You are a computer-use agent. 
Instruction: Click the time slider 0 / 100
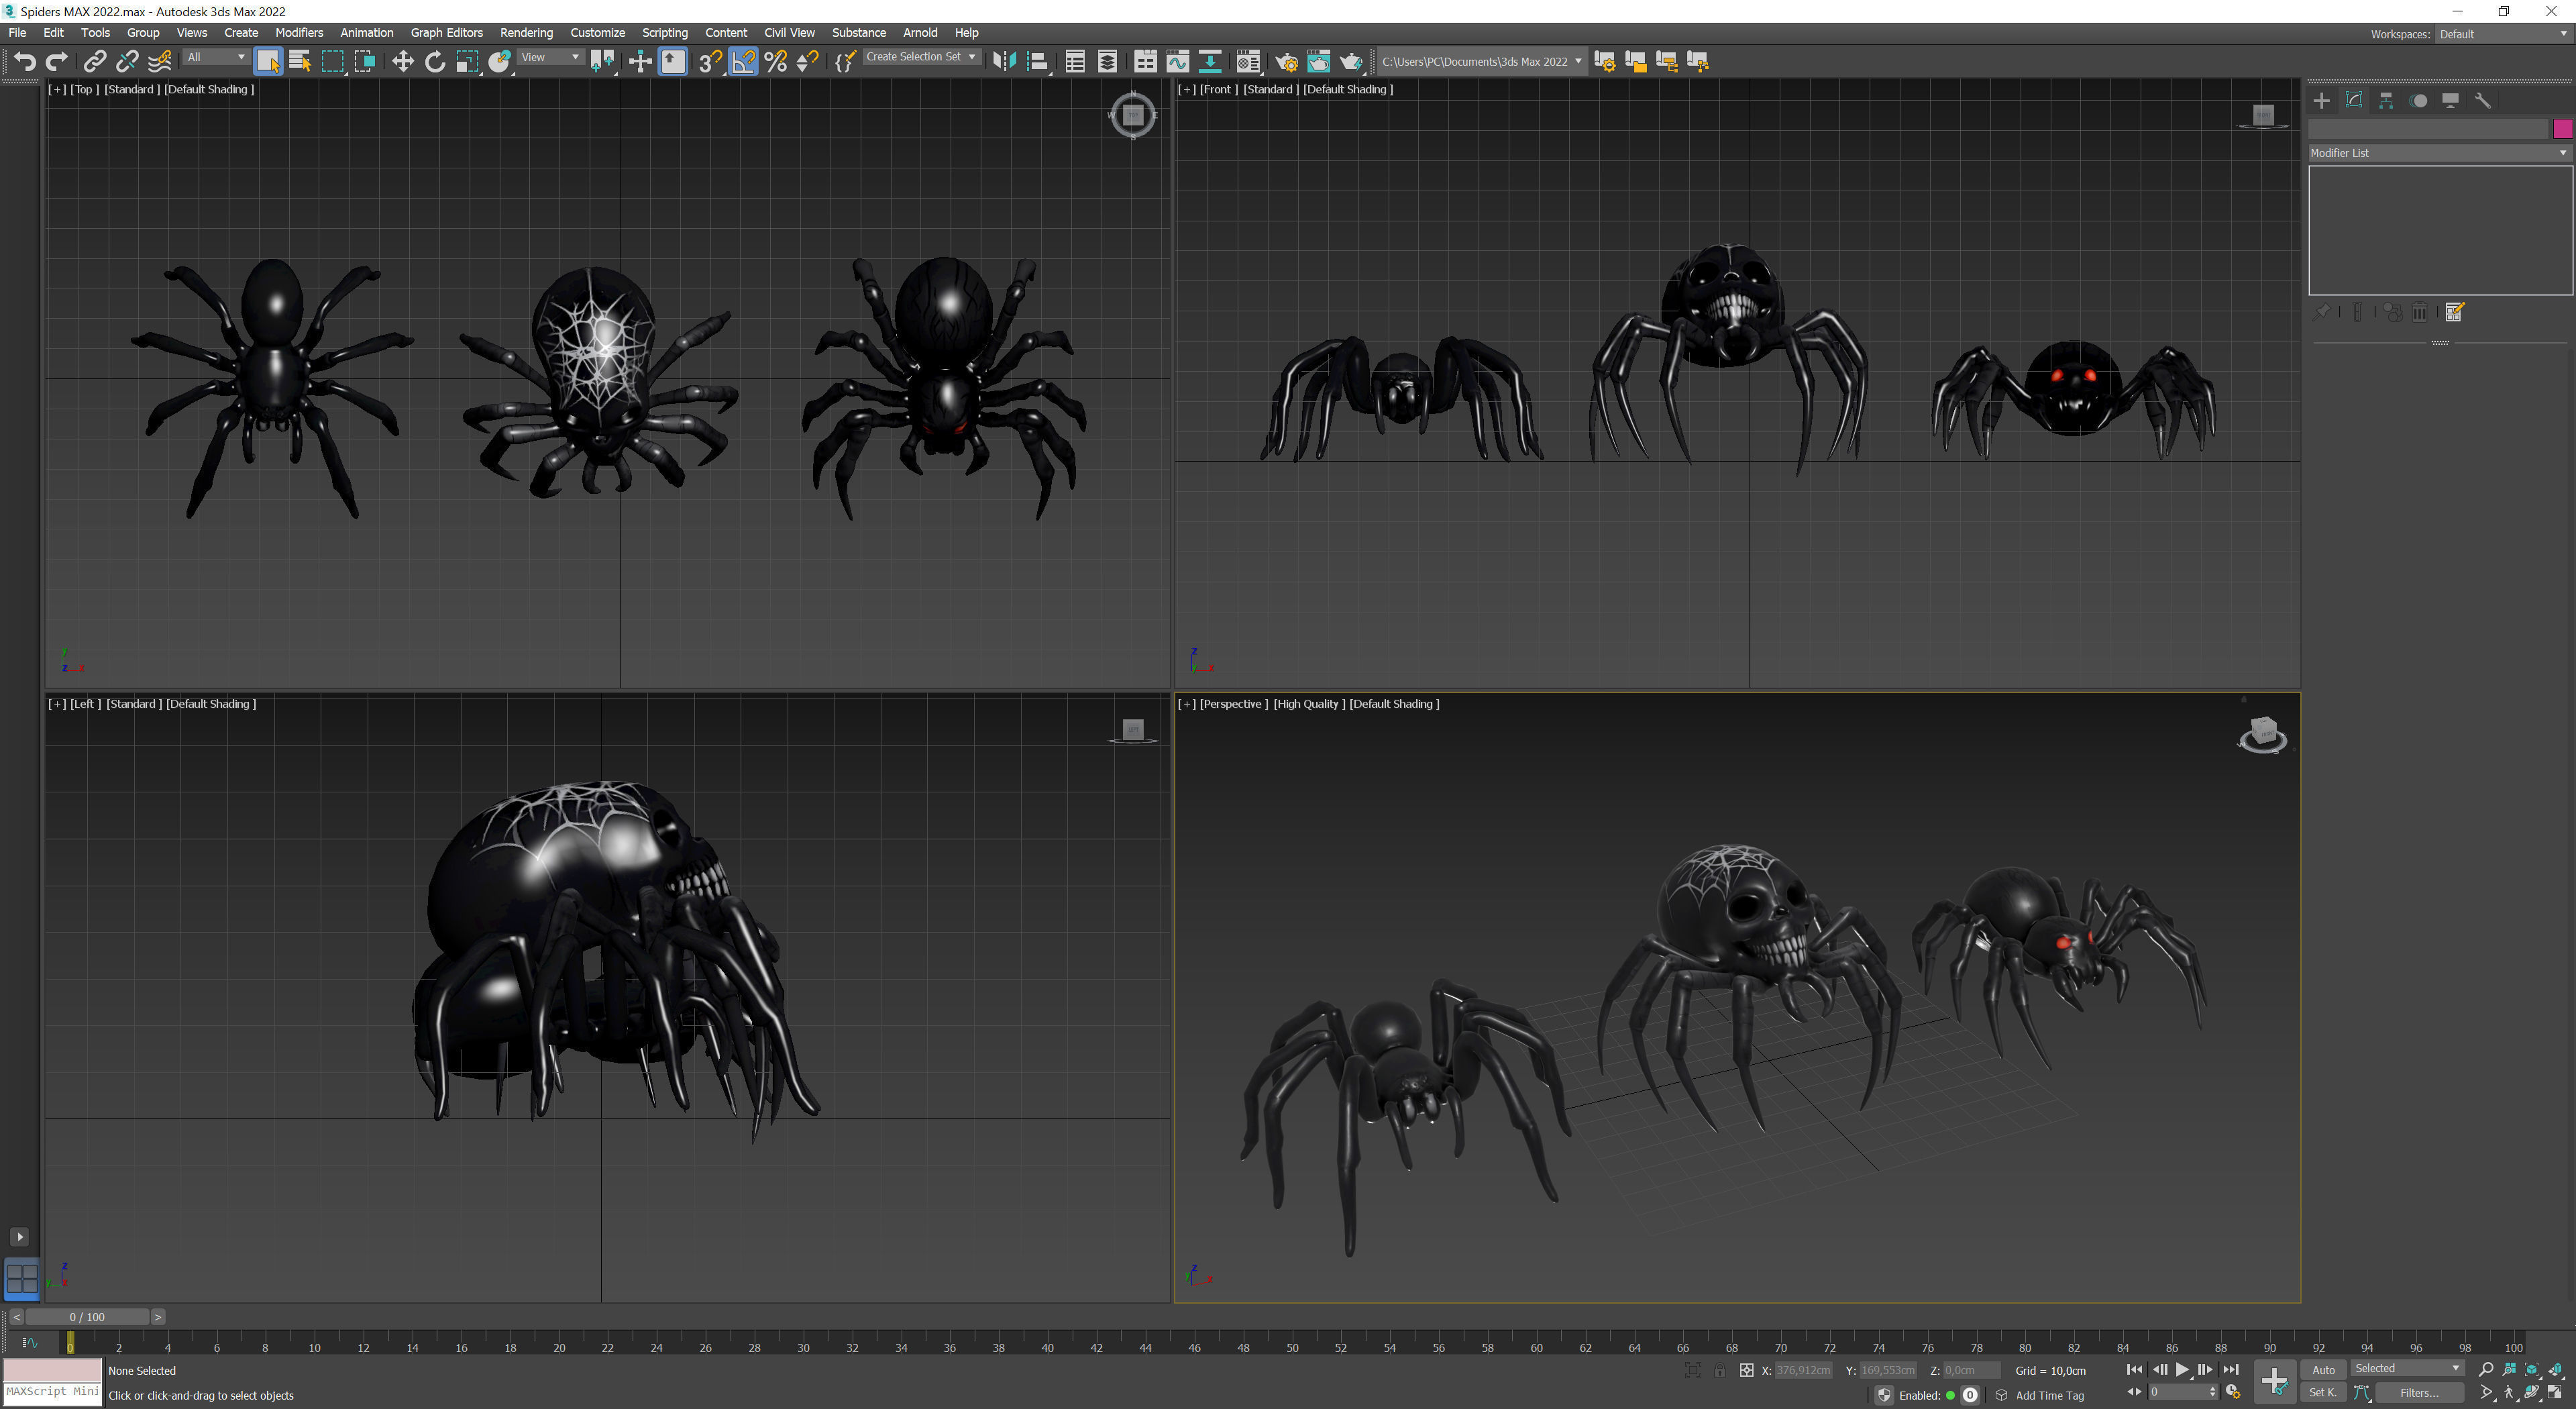click(x=87, y=1317)
